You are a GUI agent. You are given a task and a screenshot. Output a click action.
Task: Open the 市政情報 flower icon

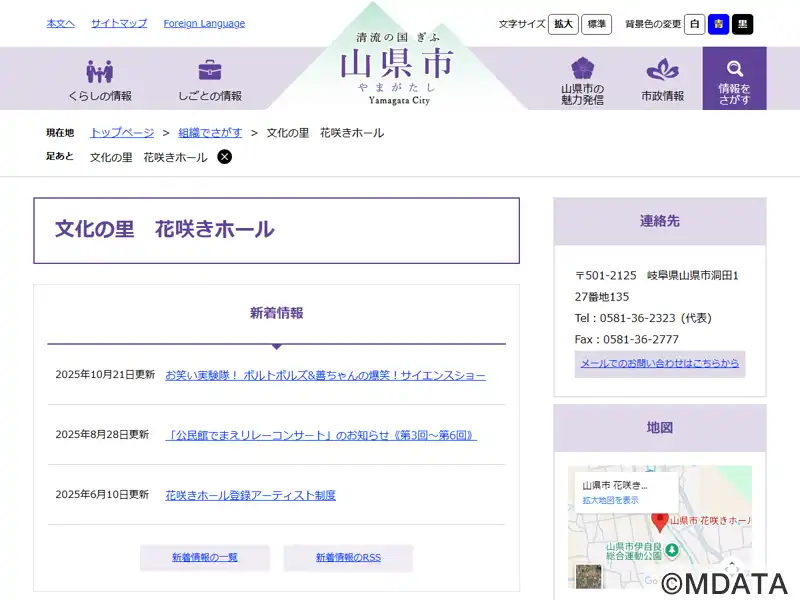click(662, 70)
